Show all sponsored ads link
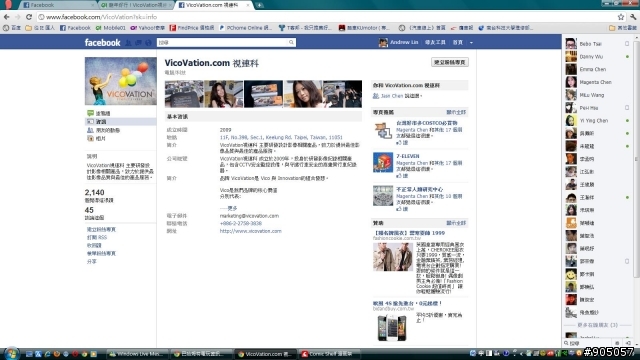Image resolution: width=640 pixels, height=360 pixels. 456,223
